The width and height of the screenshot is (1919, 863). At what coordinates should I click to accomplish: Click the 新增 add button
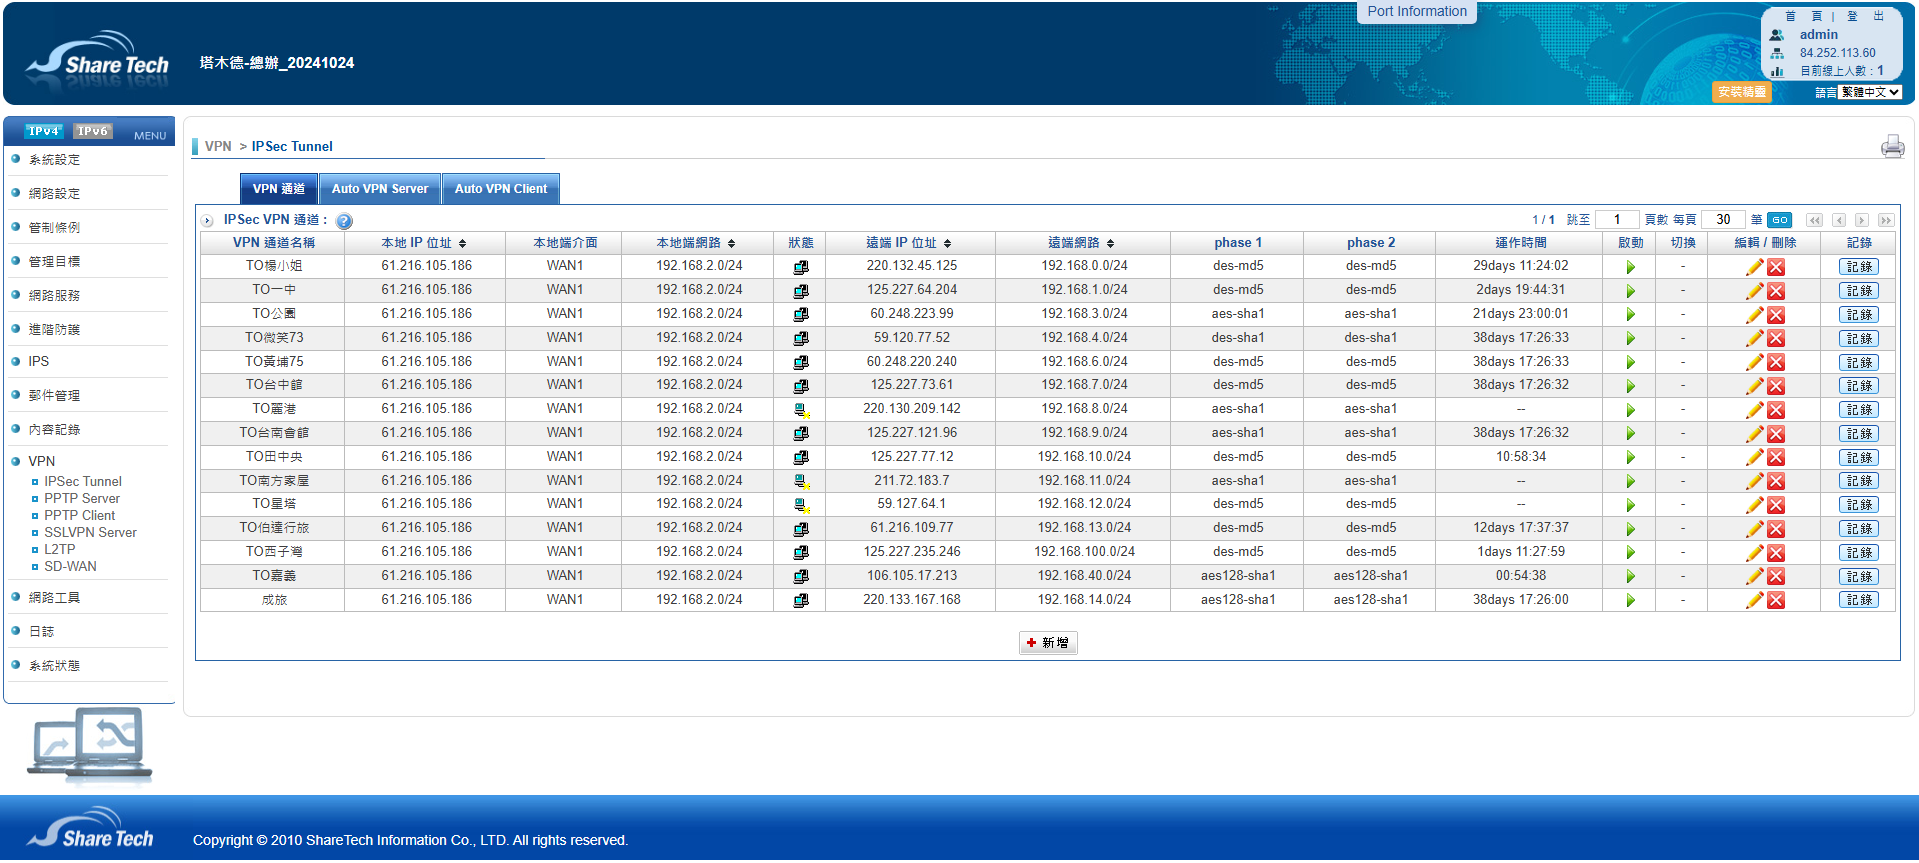(x=1048, y=643)
